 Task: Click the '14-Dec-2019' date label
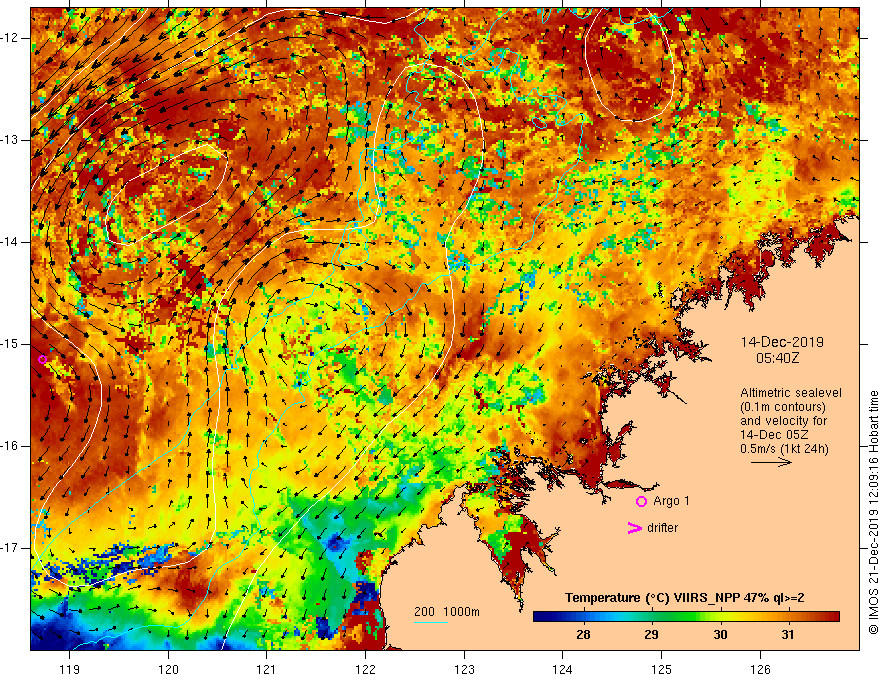(x=782, y=342)
